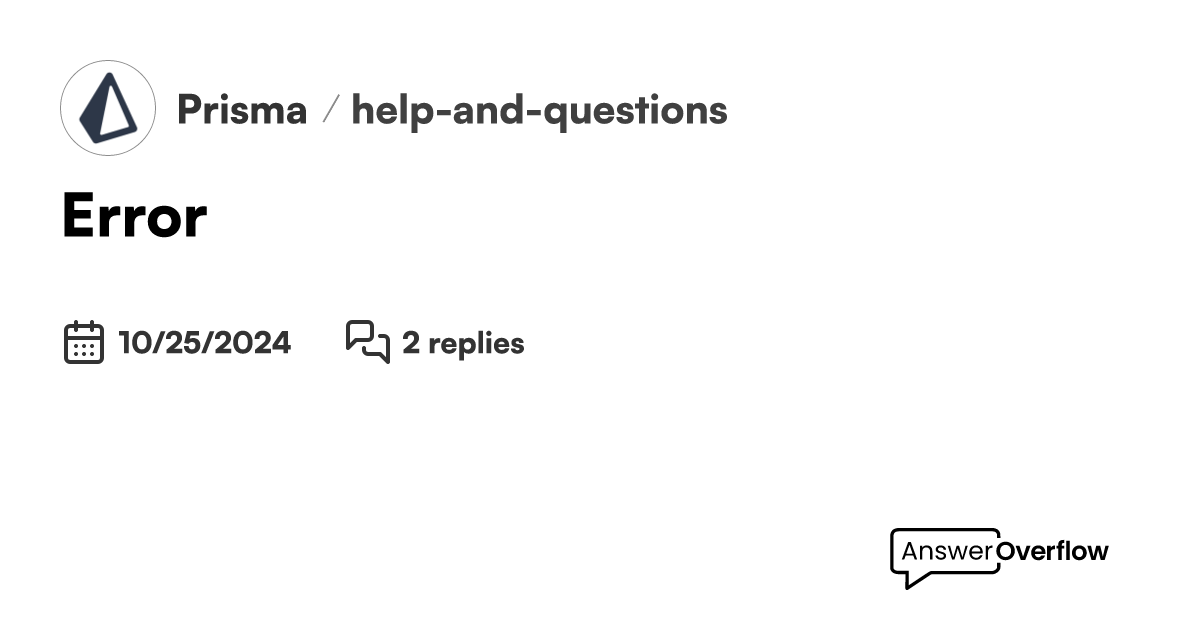Open the help-and-questions channel link
The image size is (1200, 630).
coord(539,111)
